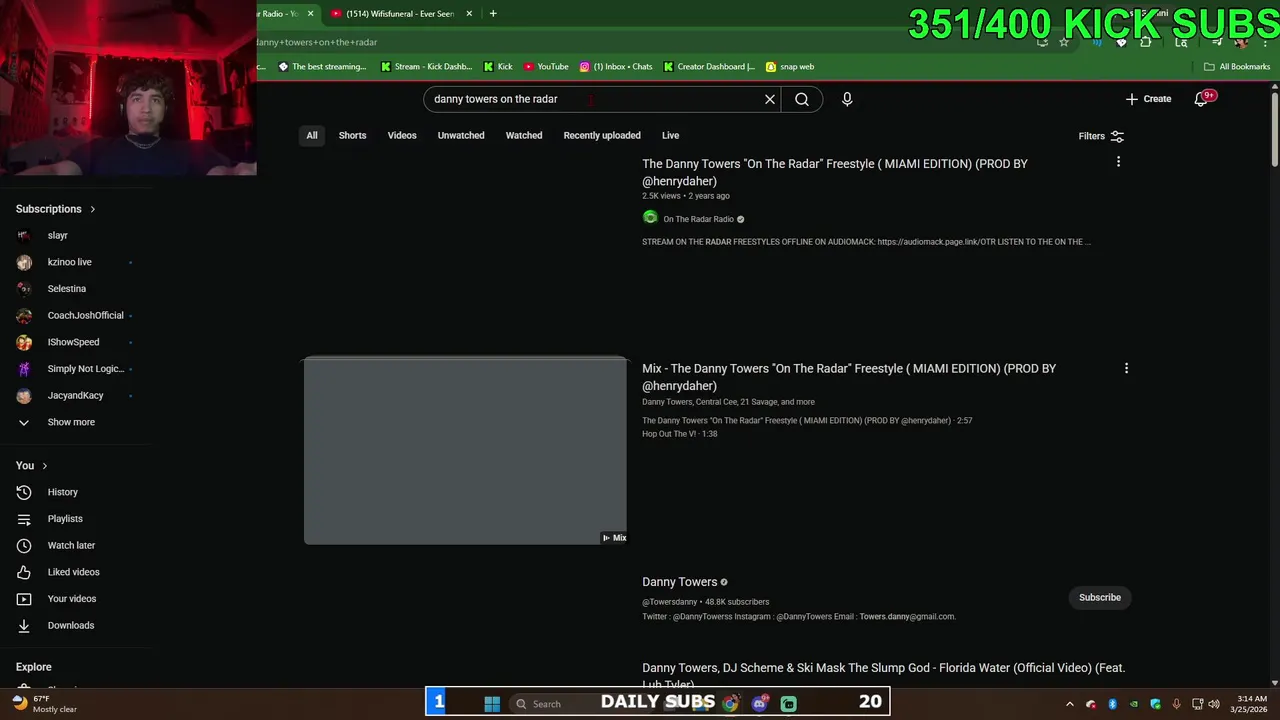Open the snap web bookmark
Image resolution: width=1280 pixels, height=720 pixels.
790,67
